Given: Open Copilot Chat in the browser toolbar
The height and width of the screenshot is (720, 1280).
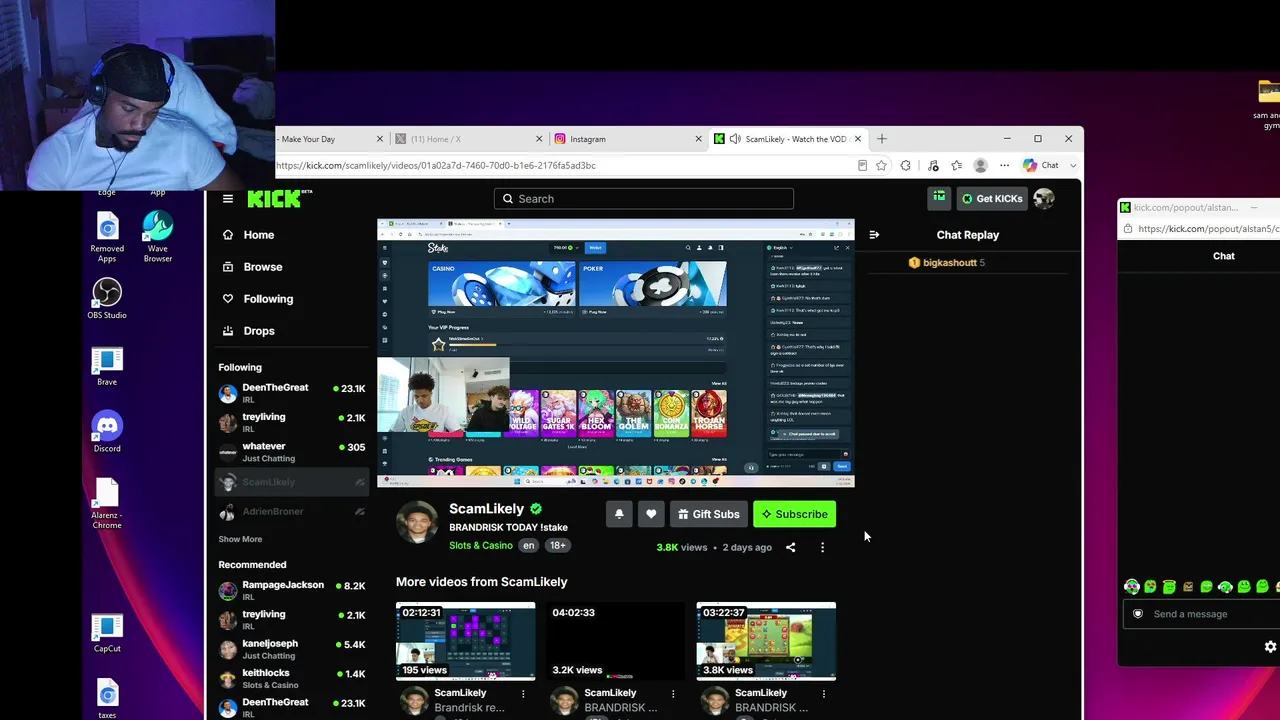Looking at the screenshot, I should tap(1040, 165).
